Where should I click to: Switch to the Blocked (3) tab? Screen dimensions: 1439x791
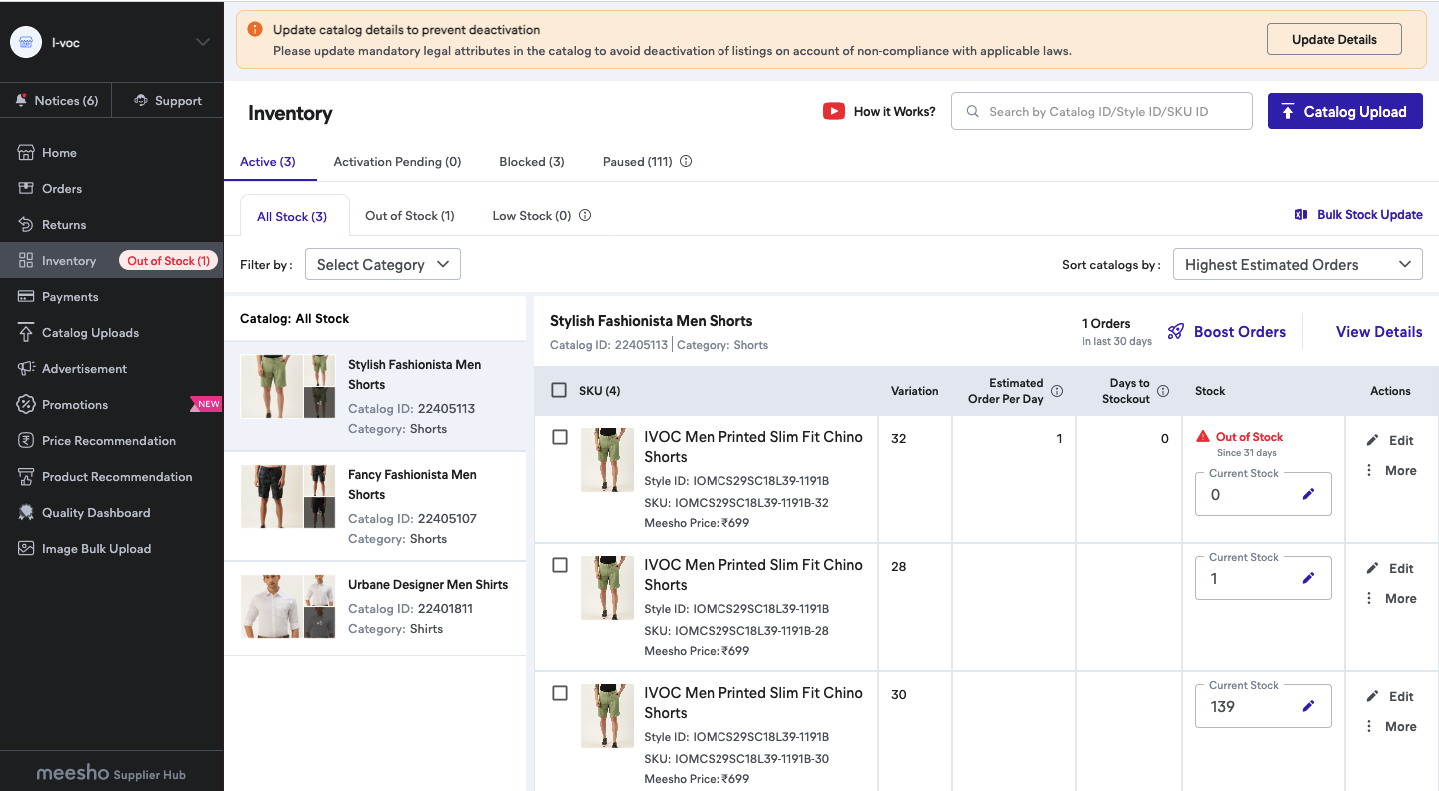pyautogui.click(x=532, y=162)
